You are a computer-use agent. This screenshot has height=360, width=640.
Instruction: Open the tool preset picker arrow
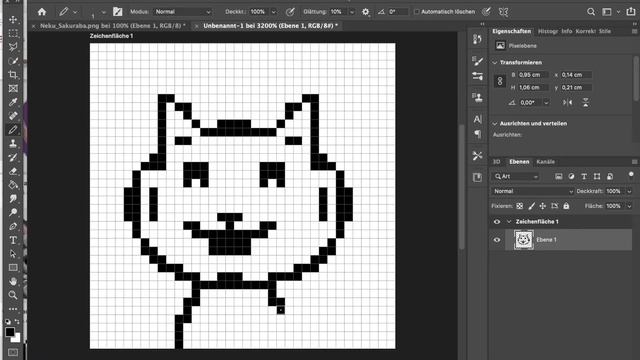(x=75, y=12)
